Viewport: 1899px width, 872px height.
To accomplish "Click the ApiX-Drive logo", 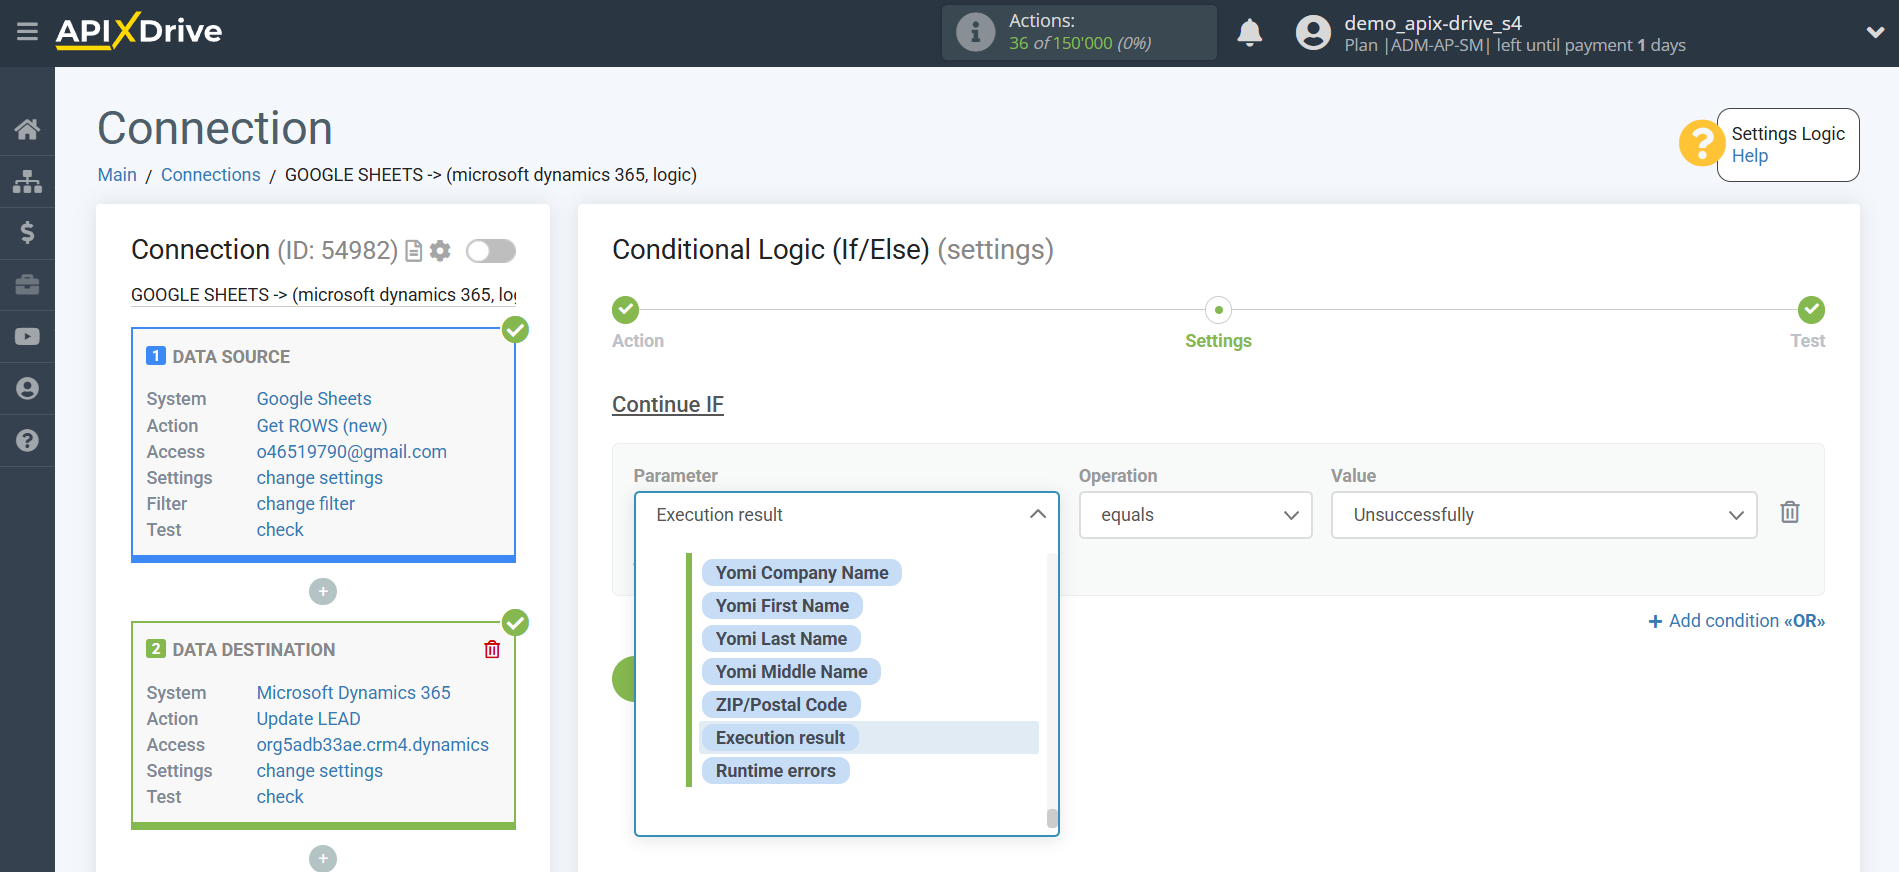I will point(139,31).
